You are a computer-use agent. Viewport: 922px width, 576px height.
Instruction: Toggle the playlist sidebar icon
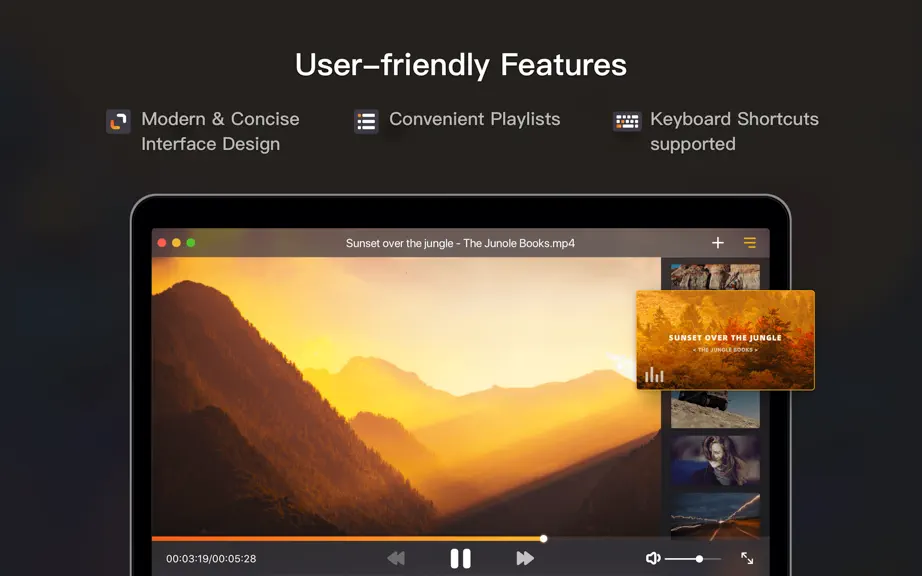750,243
